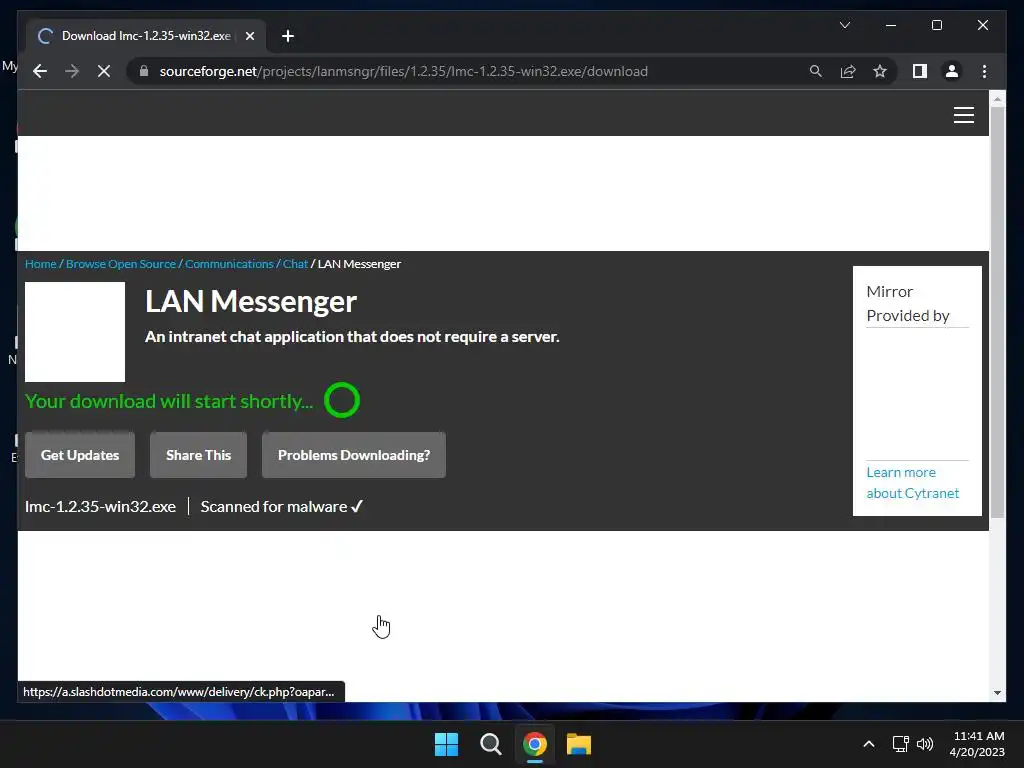The width and height of the screenshot is (1024, 768).
Task: Stop loading the page
Action: tap(104, 71)
